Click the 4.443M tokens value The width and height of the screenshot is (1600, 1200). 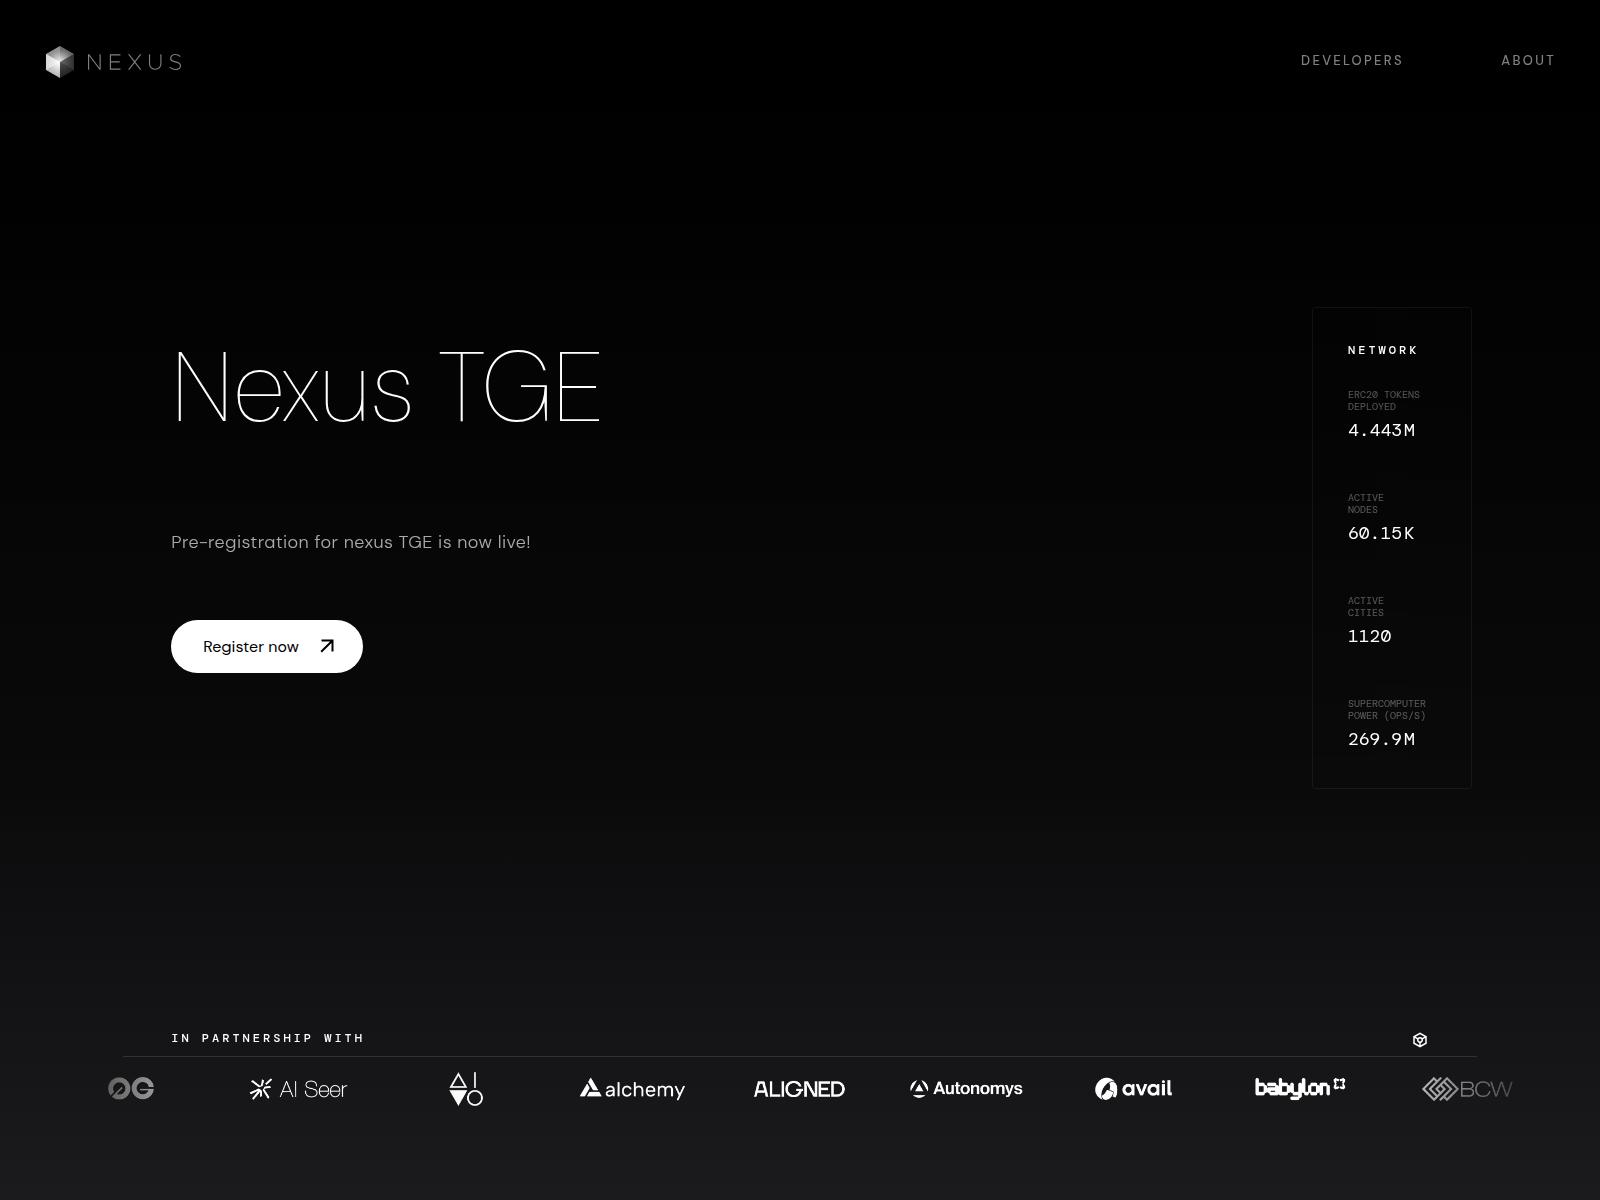click(x=1381, y=430)
